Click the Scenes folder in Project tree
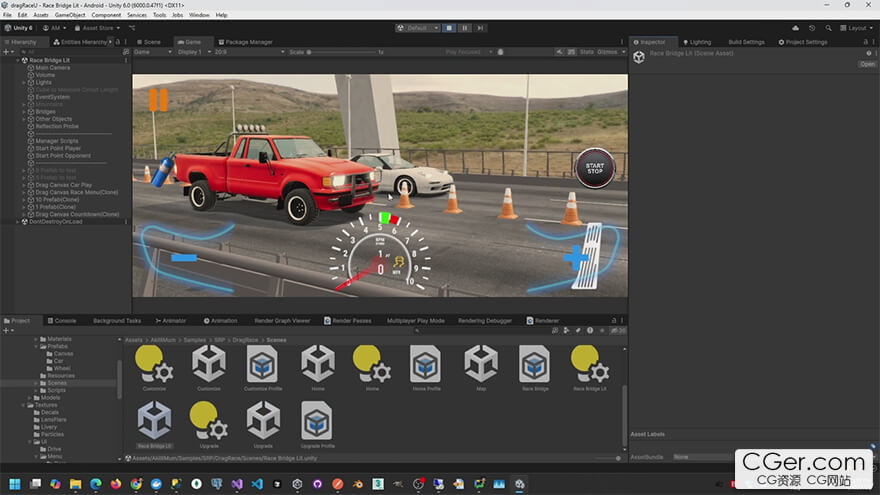The height and width of the screenshot is (495, 880). 57,383
